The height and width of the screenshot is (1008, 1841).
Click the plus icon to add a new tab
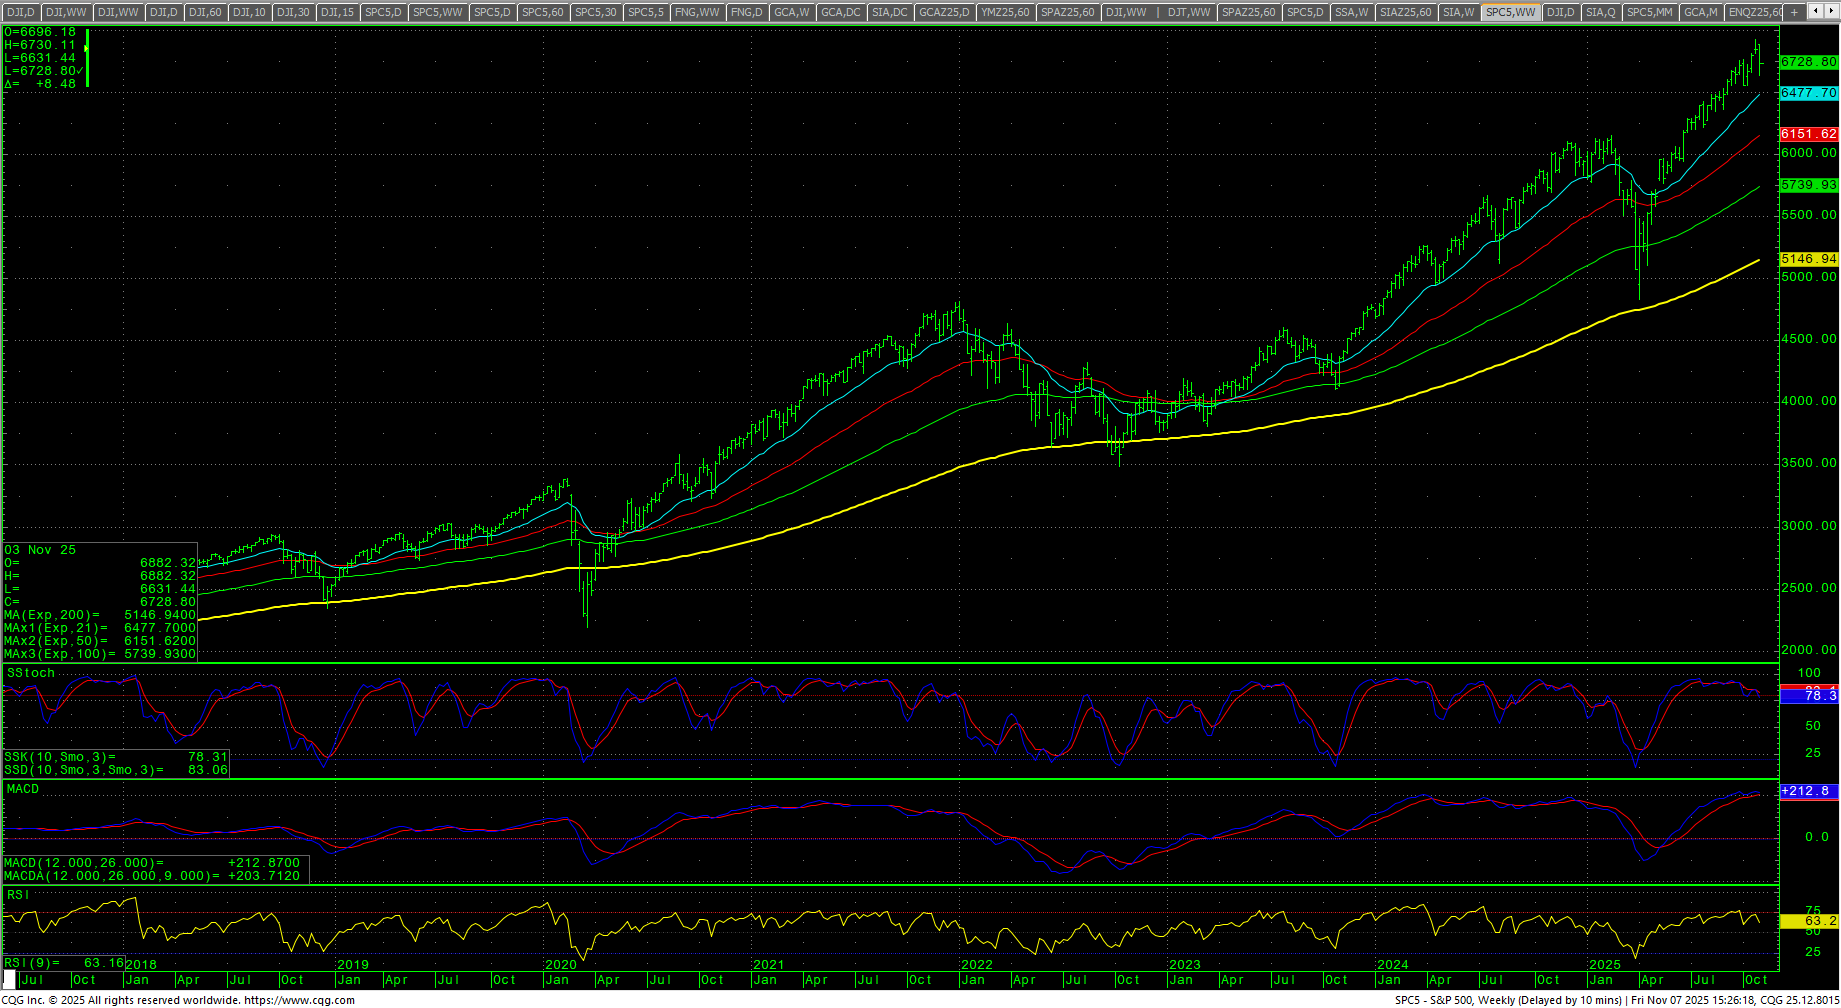click(x=1795, y=12)
